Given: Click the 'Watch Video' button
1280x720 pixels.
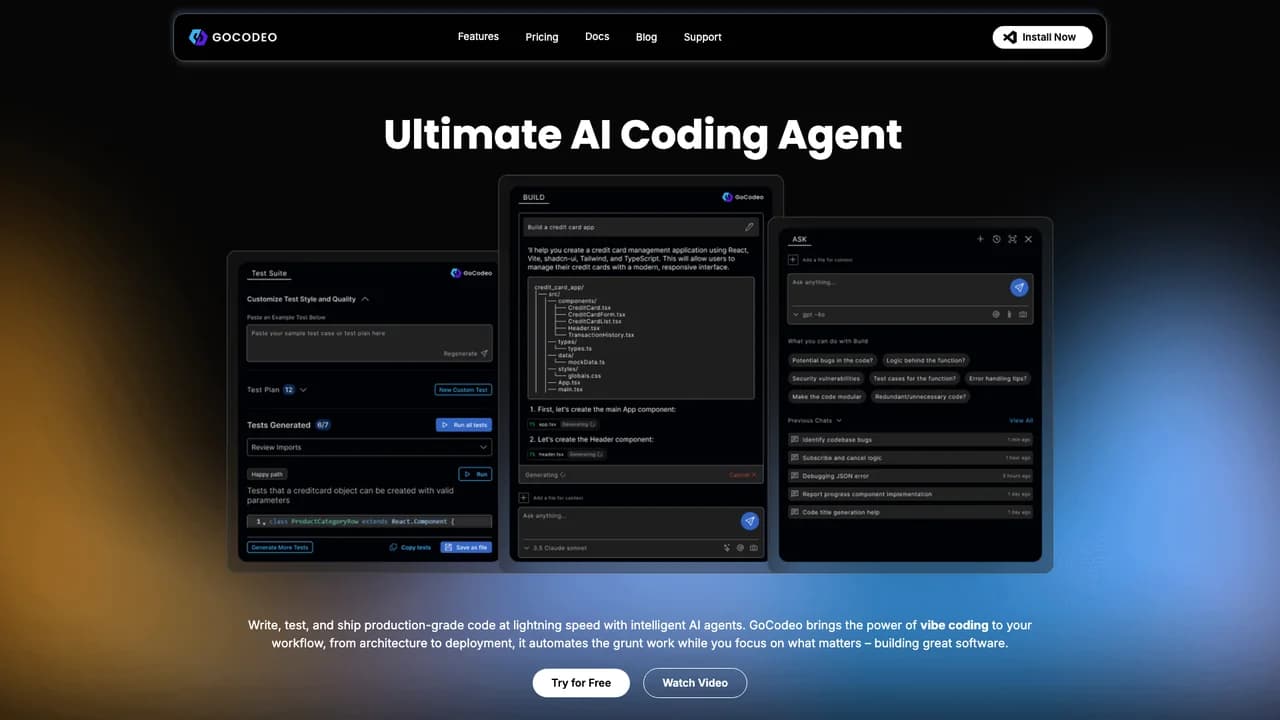Looking at the screenshot, I should pos(695,683).
